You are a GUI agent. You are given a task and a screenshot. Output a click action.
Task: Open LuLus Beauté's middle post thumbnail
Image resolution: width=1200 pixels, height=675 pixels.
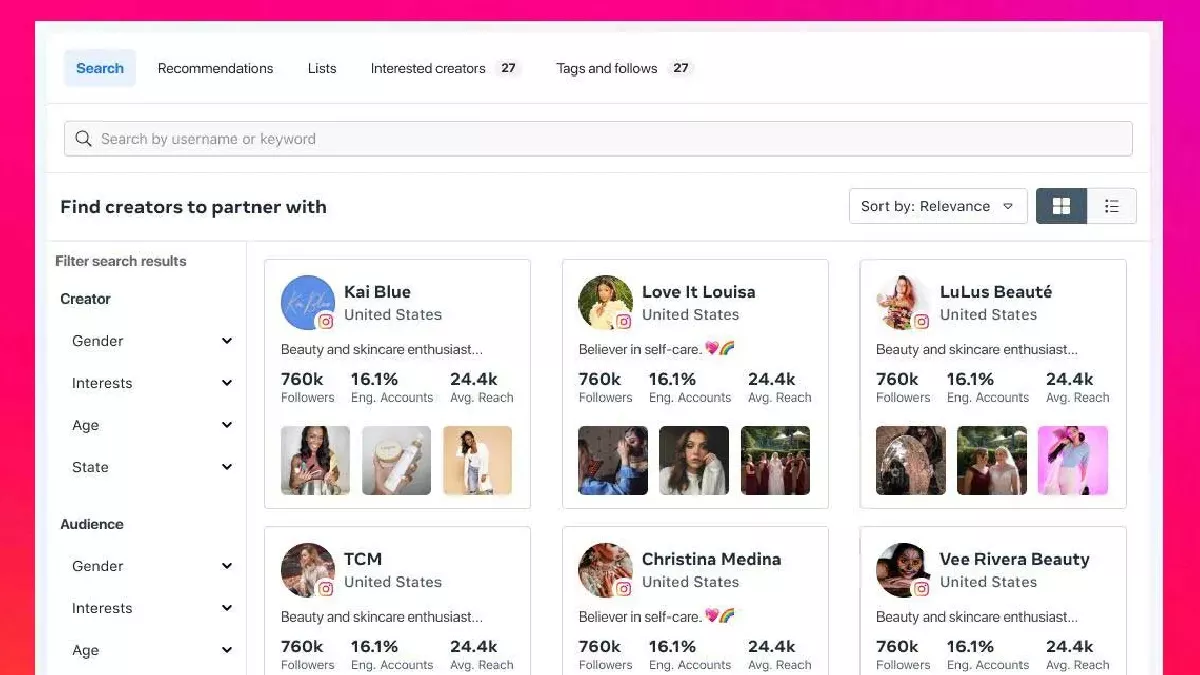(x=992, y=460)
